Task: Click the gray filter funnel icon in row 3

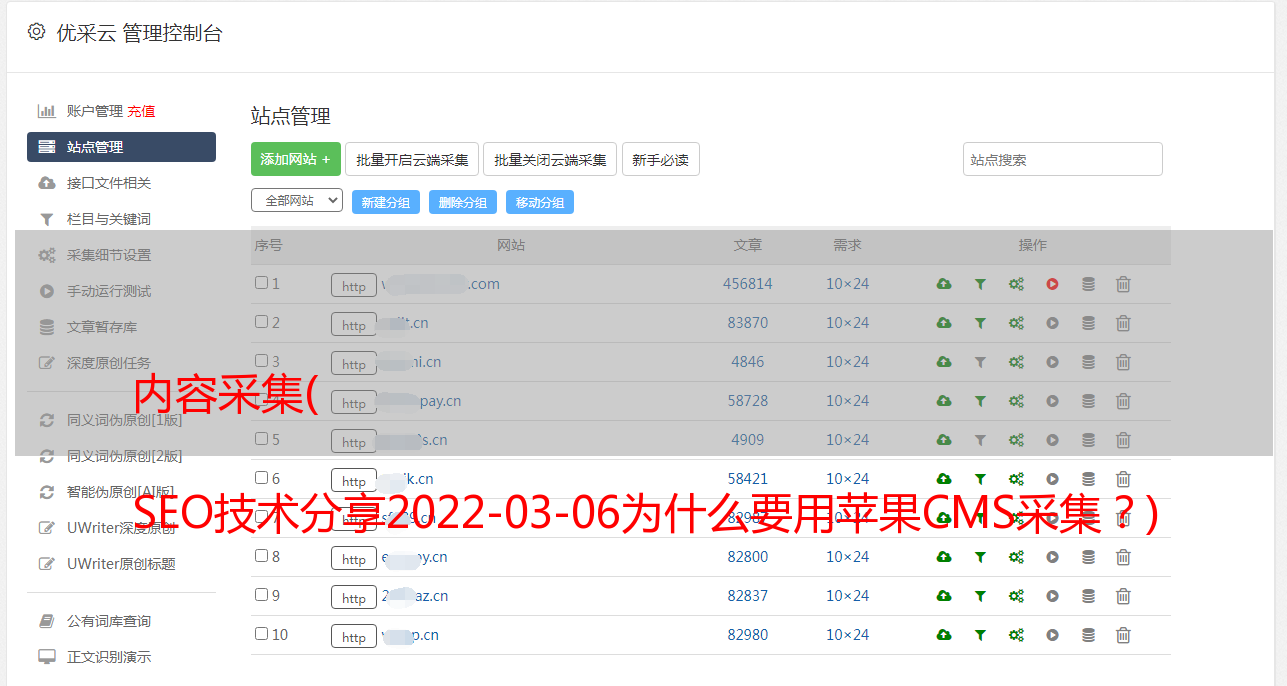Action: pos(980,362)
